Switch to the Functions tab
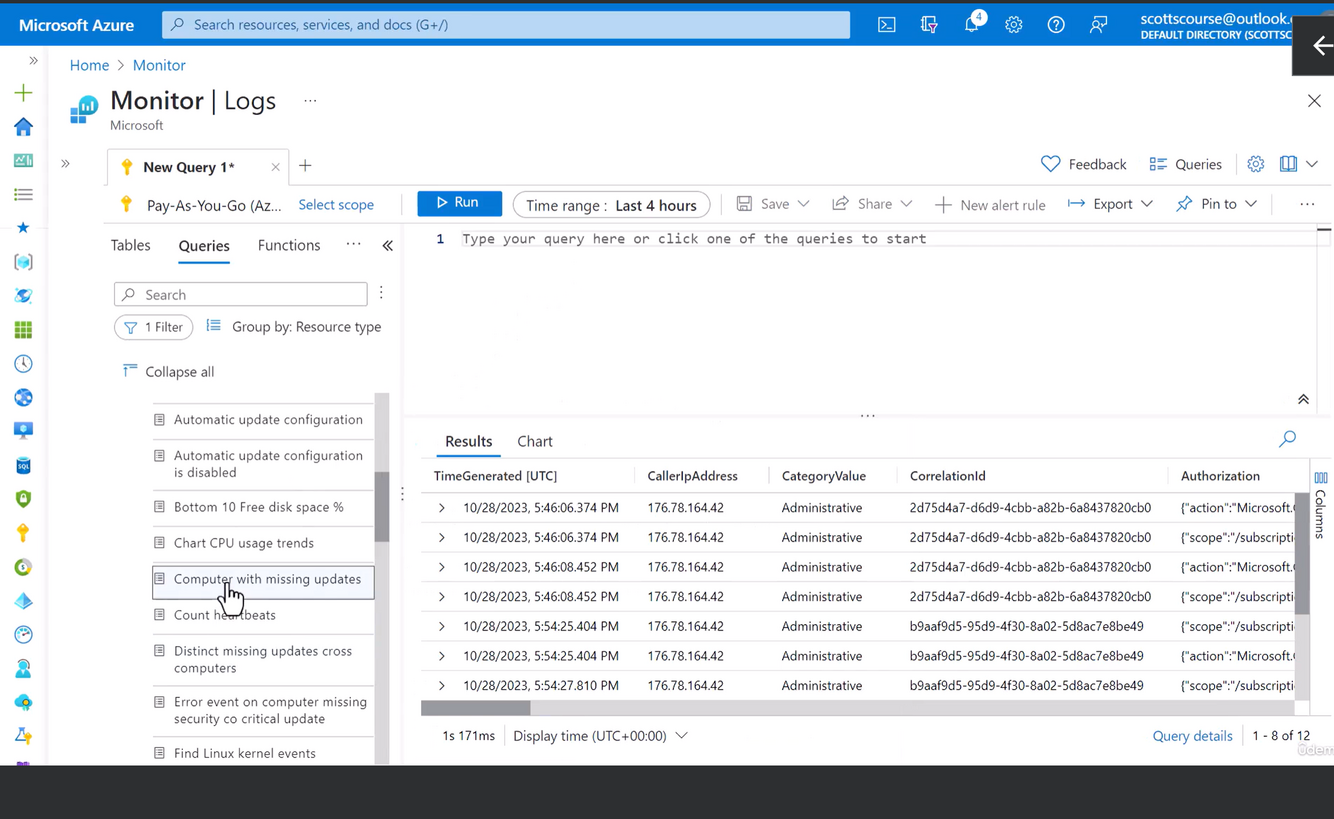1334x819 pixels. coord(289,246)
